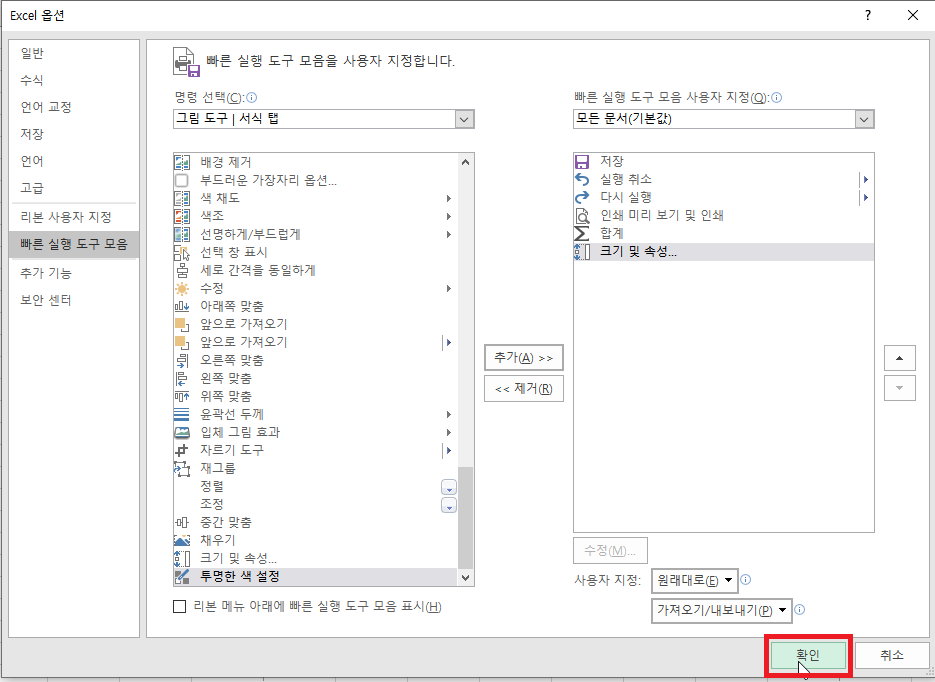The width and height of the screenshot is (935, 682).
Task: Open the 추가 기능 category
Action: coord(74,273)
